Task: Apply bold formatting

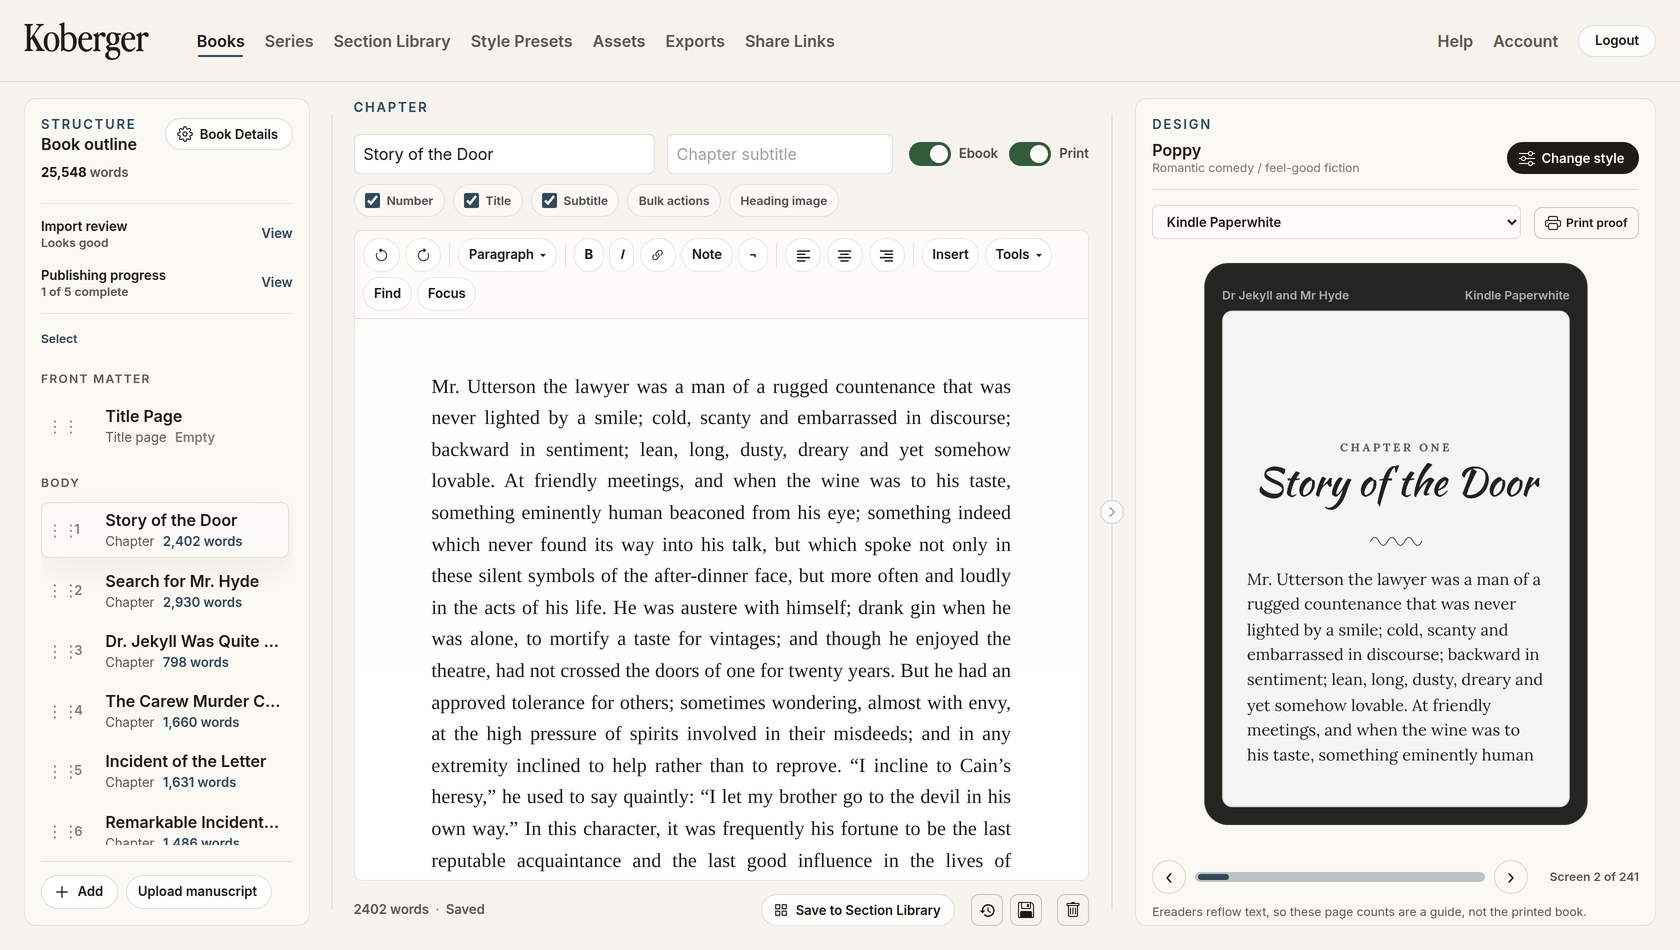Action: 589,255
